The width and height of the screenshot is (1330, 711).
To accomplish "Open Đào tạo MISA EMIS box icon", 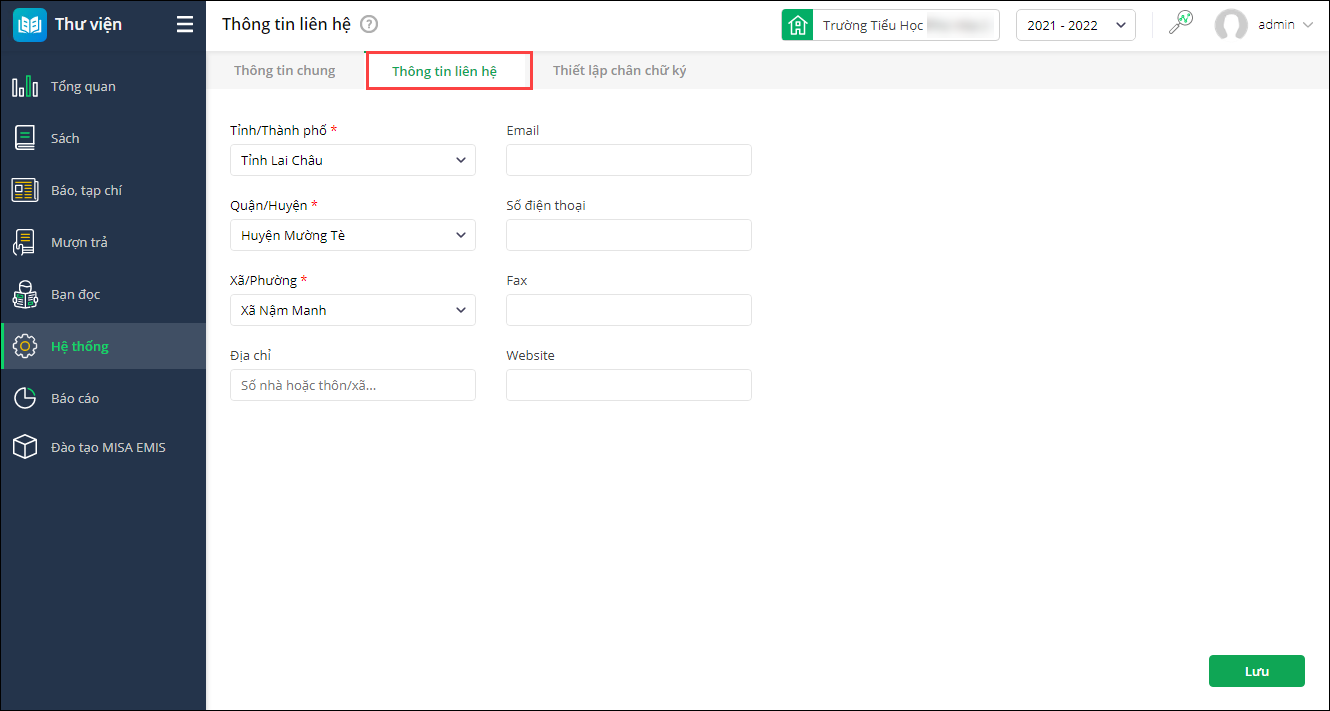I will tap(25, 447).
